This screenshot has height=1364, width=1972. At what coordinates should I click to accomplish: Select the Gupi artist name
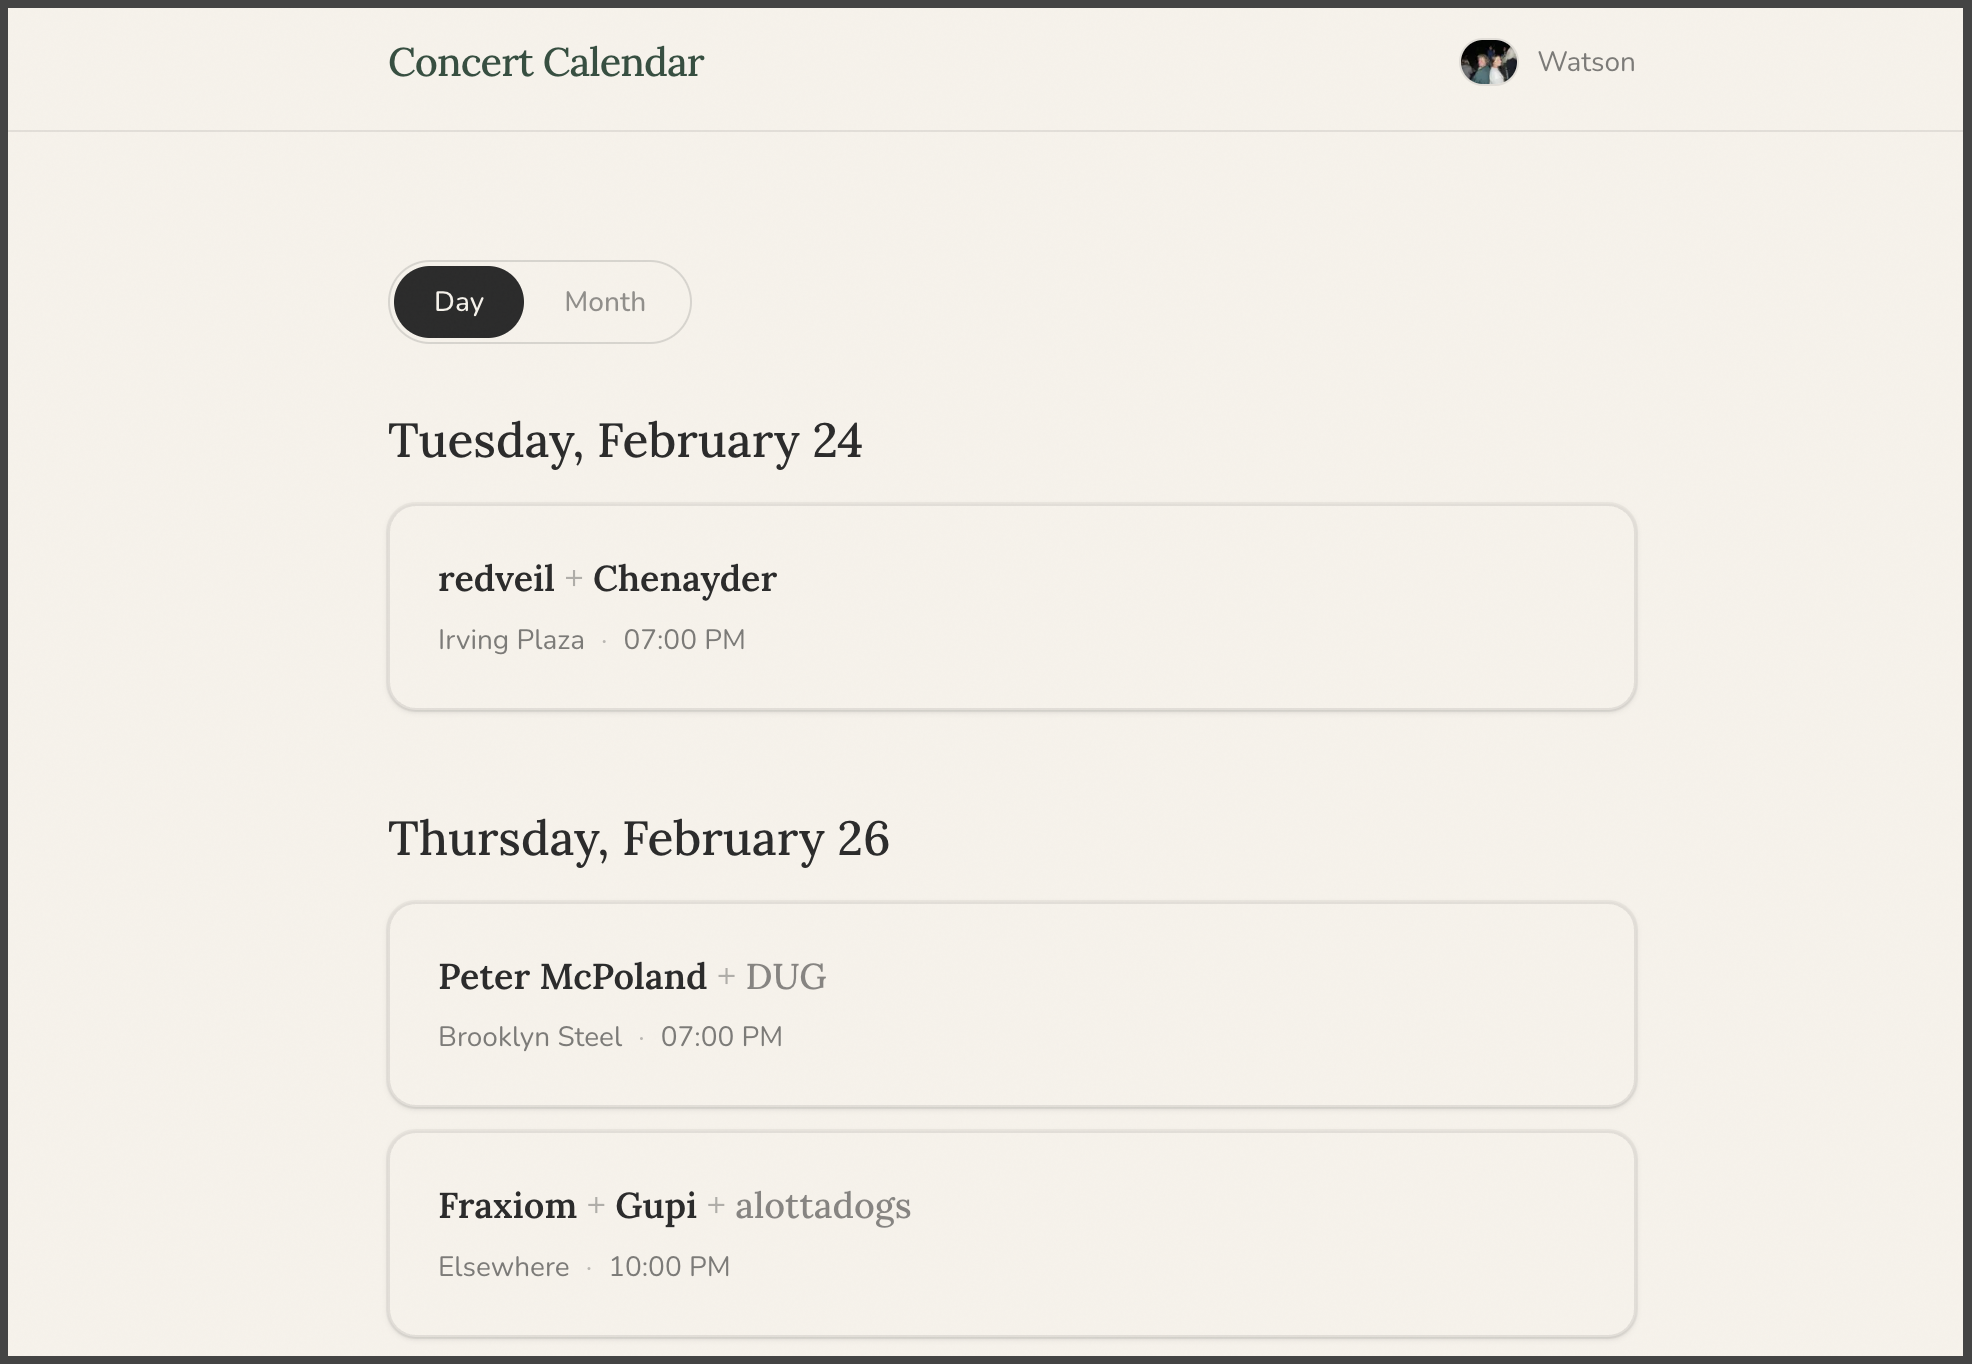656,1206
